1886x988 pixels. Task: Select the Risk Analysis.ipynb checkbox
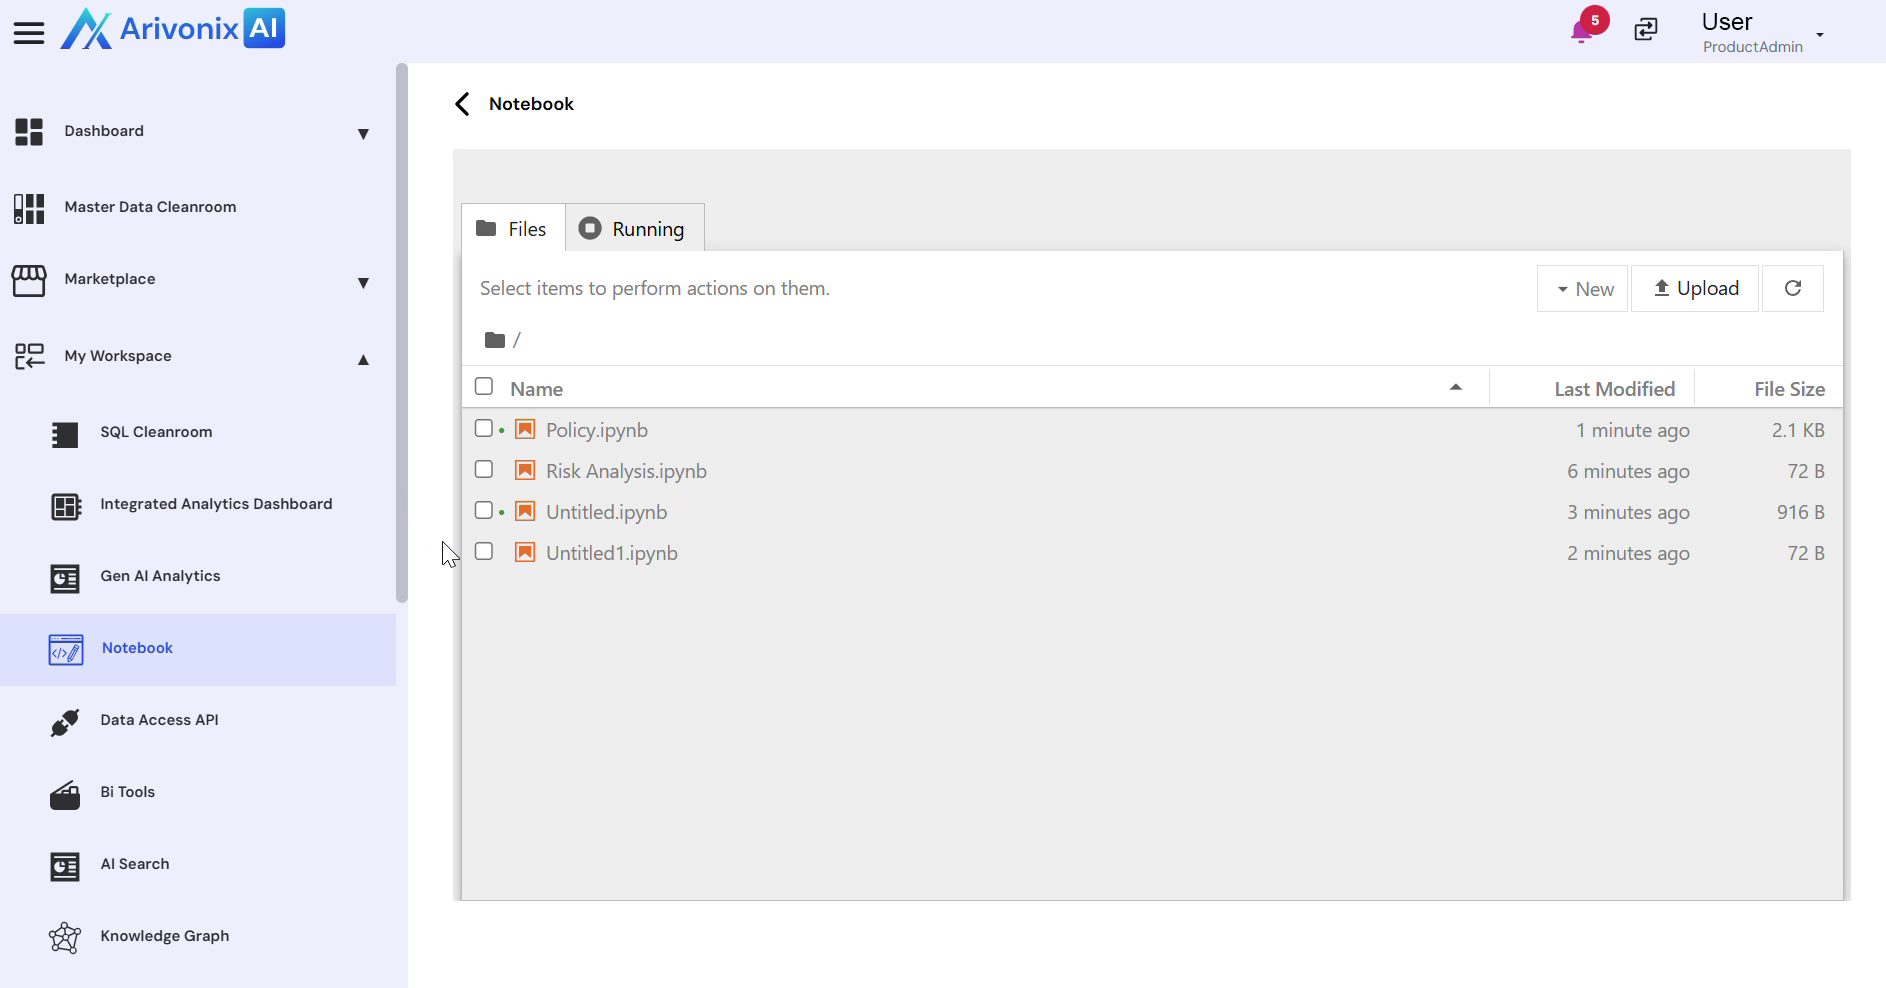[484, 470]
